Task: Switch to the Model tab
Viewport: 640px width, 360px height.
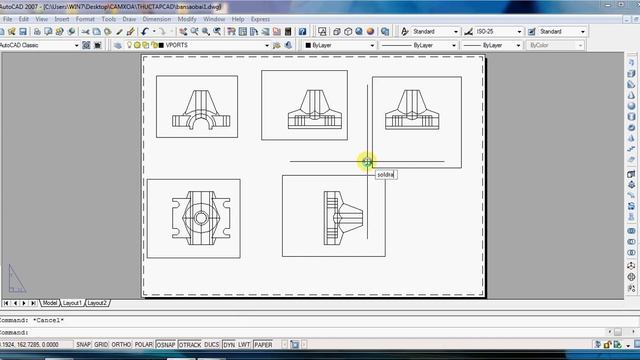Action: pos(50,303)
